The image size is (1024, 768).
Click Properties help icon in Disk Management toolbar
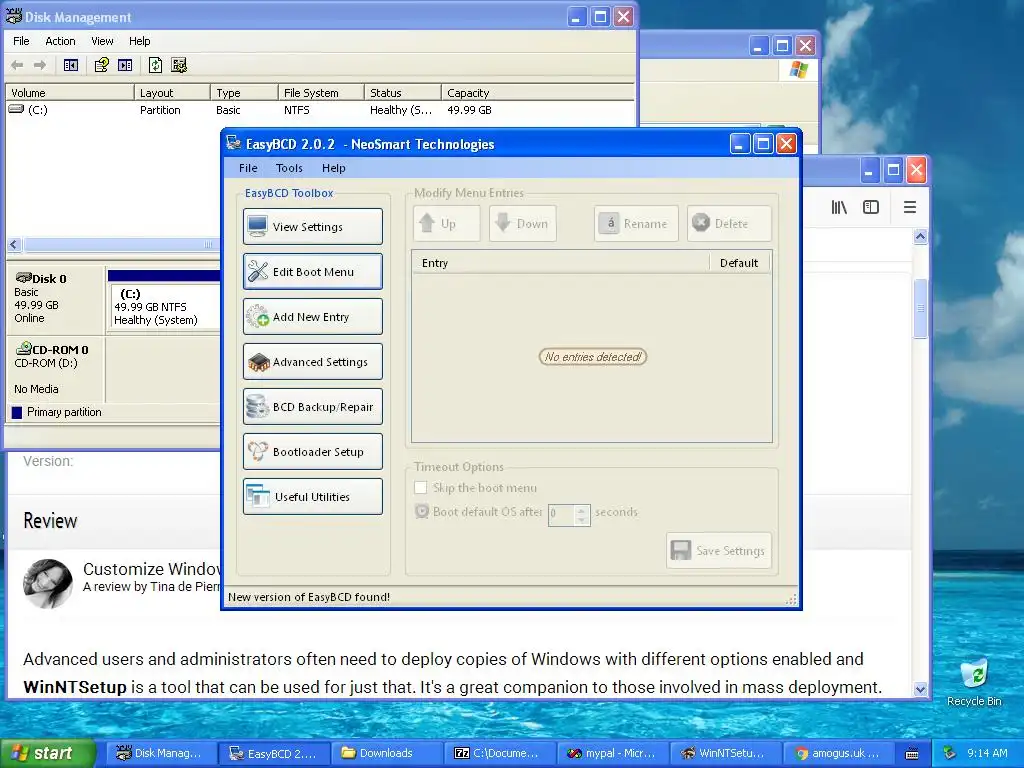[x=101, y=65]
